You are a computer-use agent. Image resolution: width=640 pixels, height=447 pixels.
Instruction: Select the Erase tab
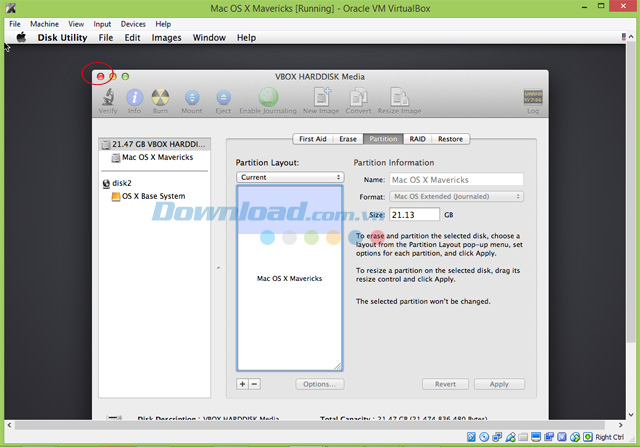(x=348, y=139)
